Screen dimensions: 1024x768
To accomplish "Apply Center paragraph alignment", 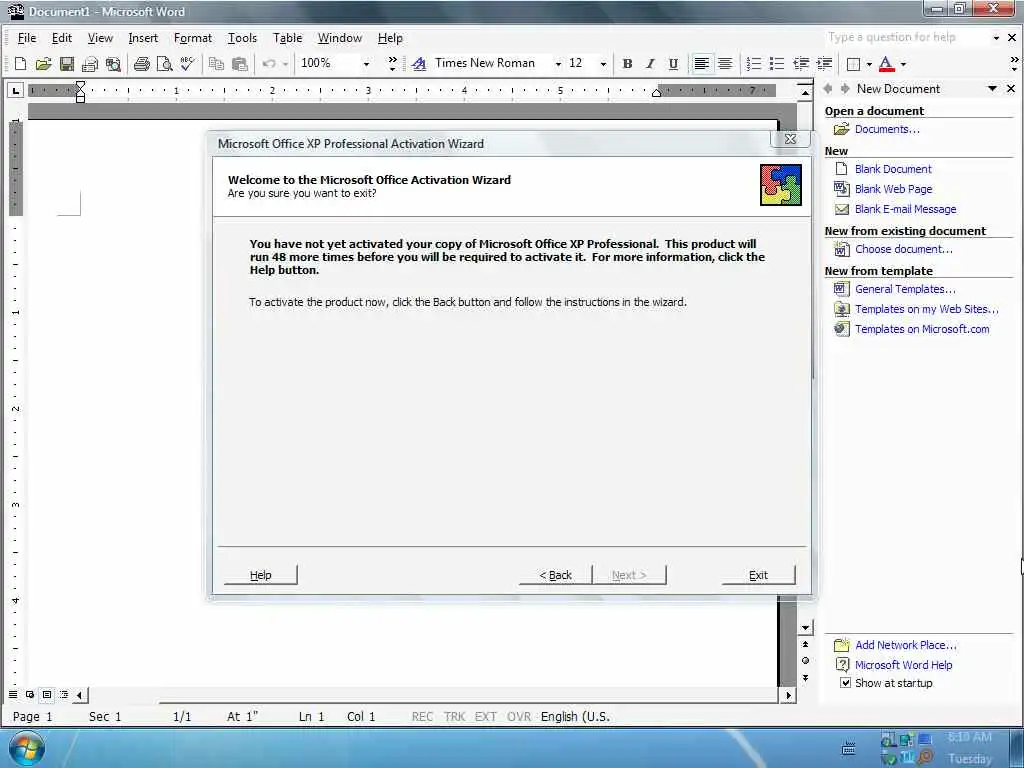I will coord(725,63).
